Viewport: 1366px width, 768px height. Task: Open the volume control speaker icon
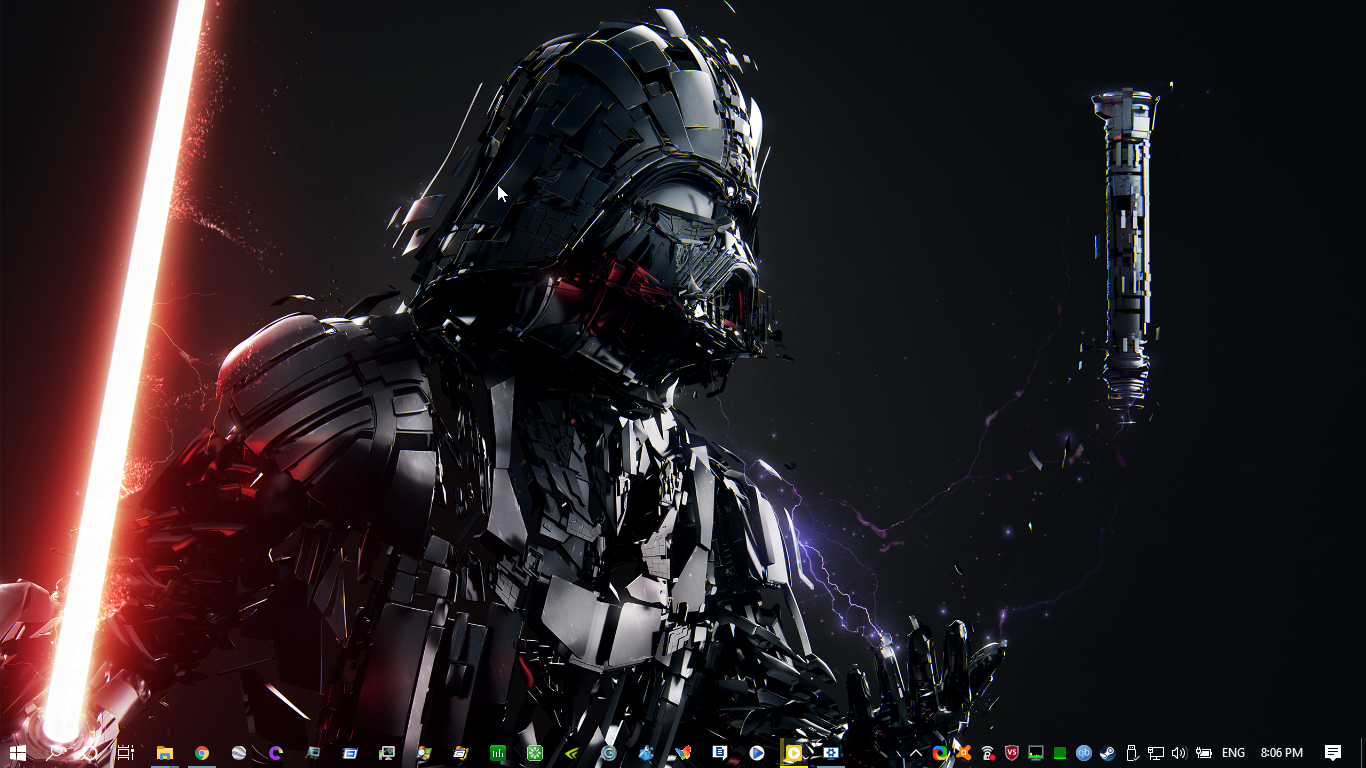coord(1179,752)
